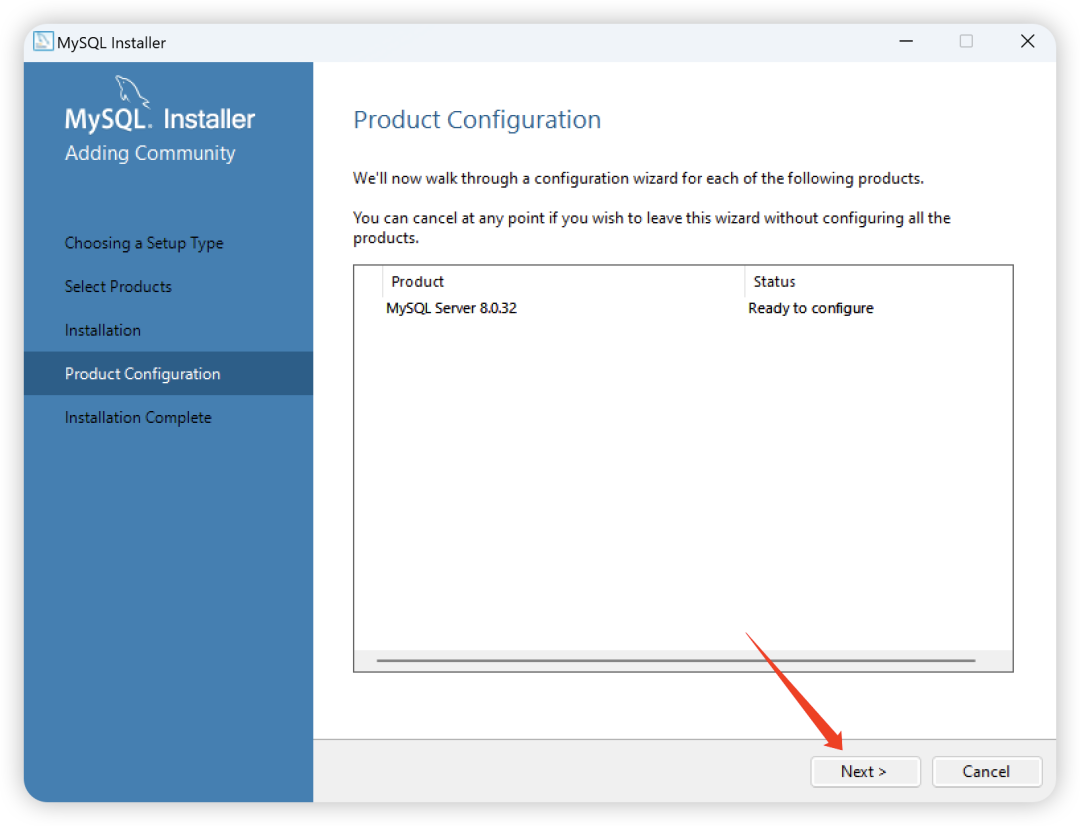Select the MySQL Server 8.0.32 row
Image resolution: width=1080 pixels, height=826 pixels.
[x=683, y=308]
